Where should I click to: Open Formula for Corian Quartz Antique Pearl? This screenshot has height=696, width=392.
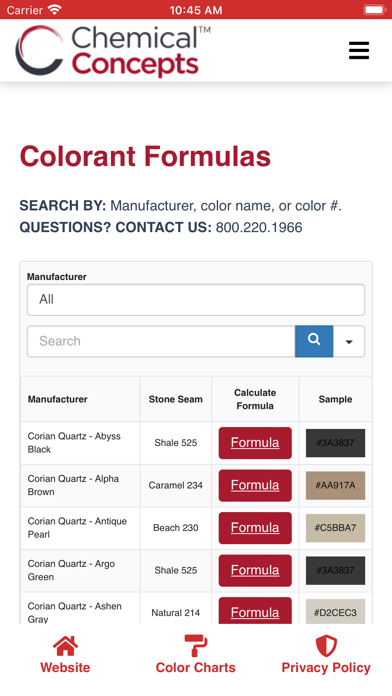(x=255, y=528)
